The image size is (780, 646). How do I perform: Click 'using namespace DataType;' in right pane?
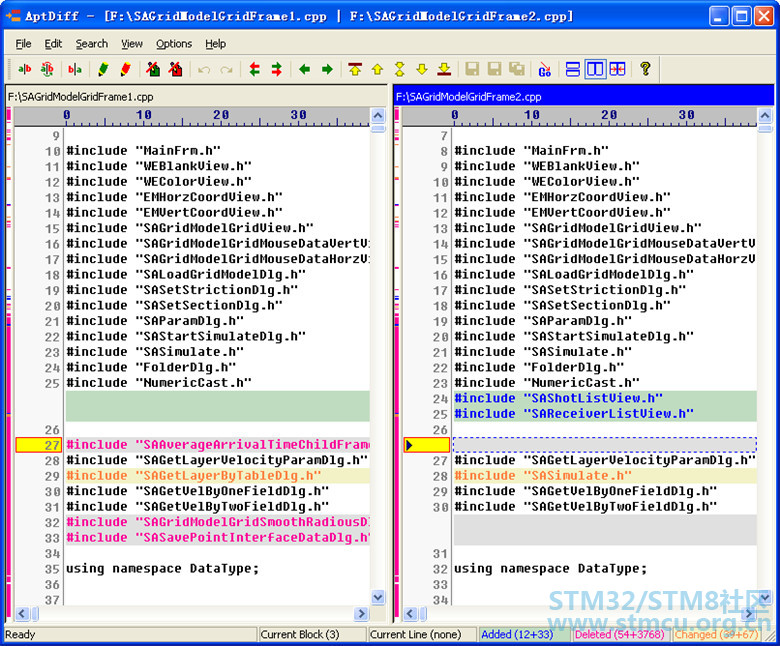point(551,568)
